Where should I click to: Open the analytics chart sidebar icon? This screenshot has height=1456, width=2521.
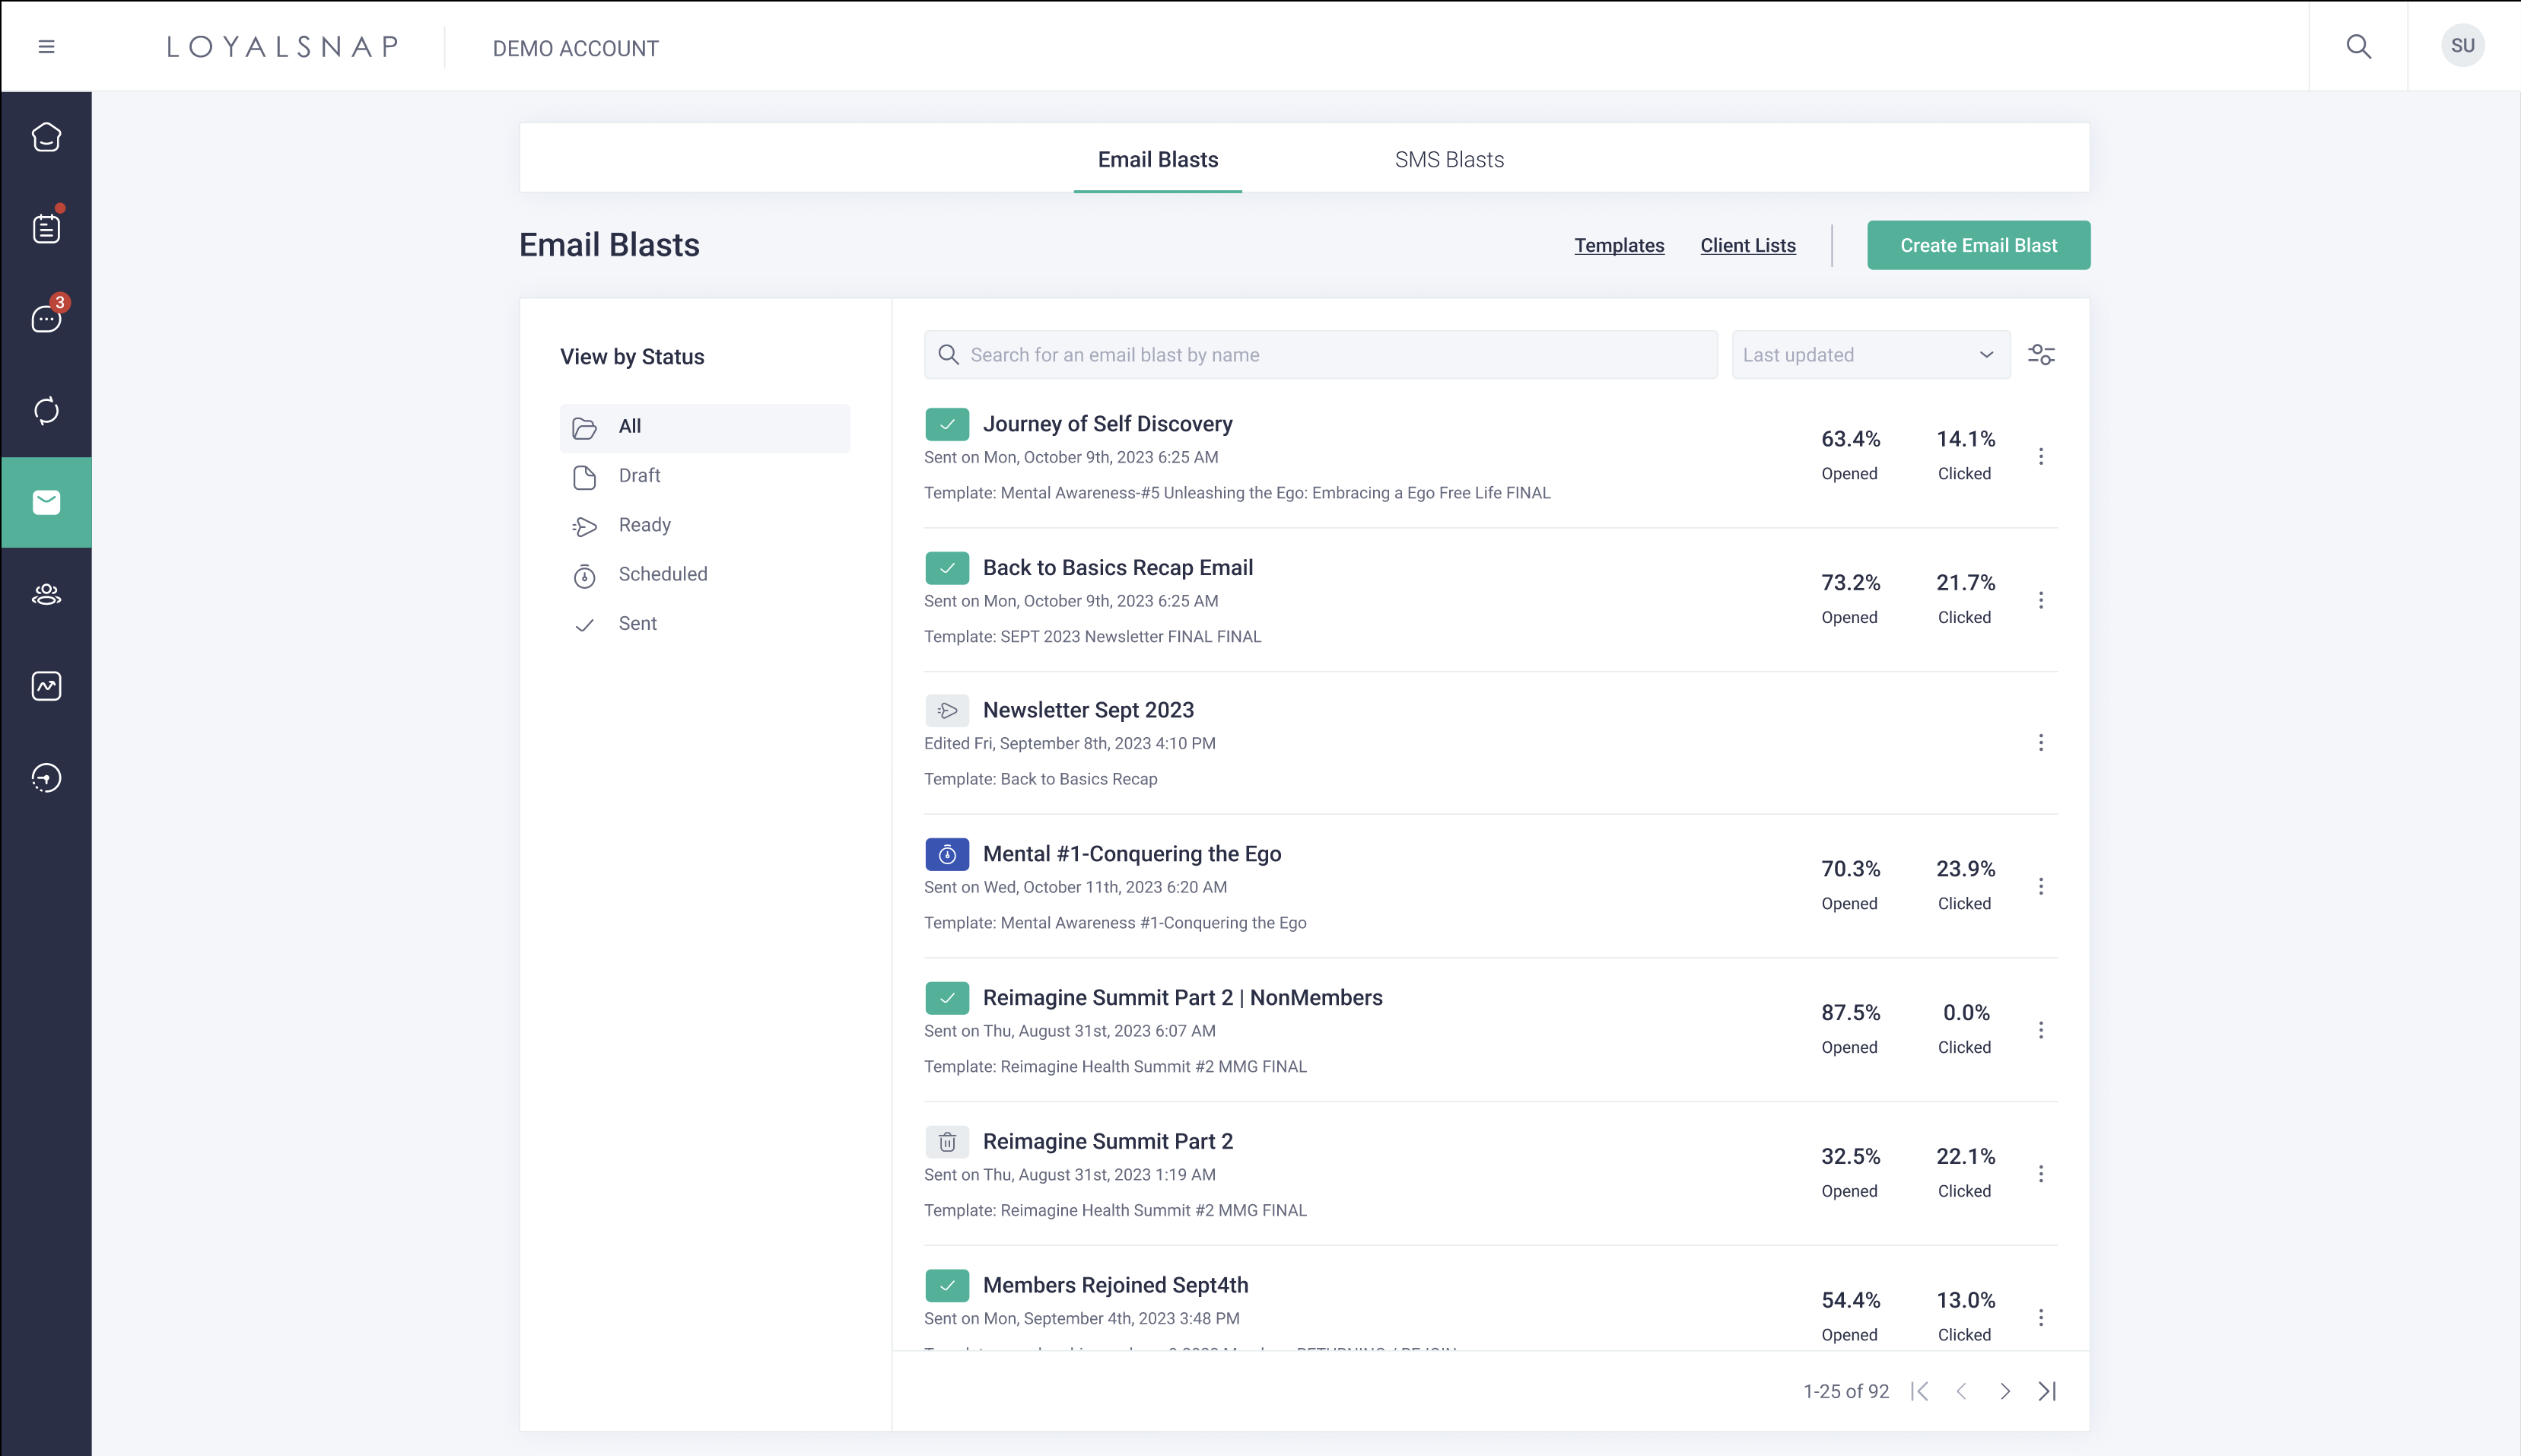(x=46, y=686)
